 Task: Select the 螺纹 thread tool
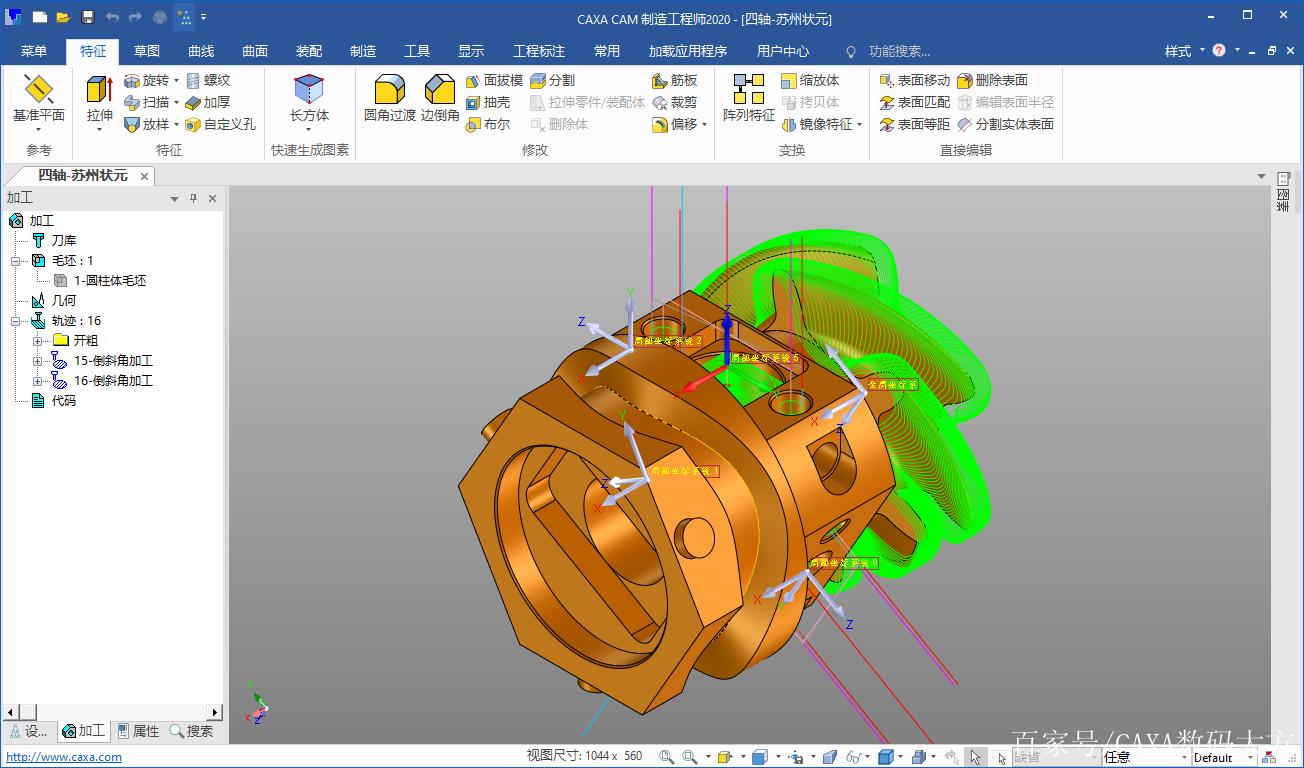point(208,80)
